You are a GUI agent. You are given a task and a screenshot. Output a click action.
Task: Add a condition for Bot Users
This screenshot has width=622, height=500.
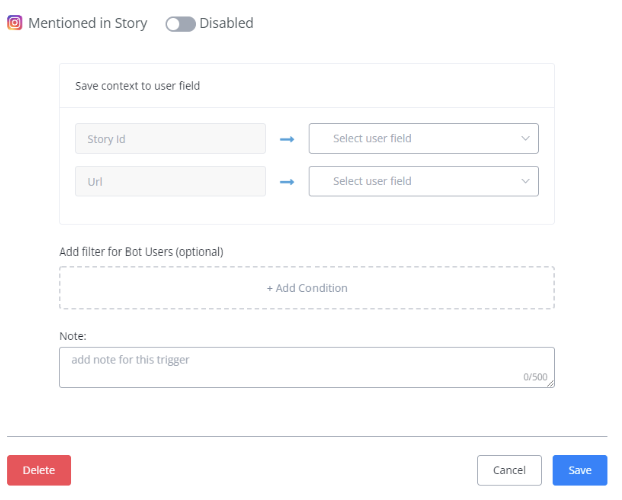pos(307,288)
